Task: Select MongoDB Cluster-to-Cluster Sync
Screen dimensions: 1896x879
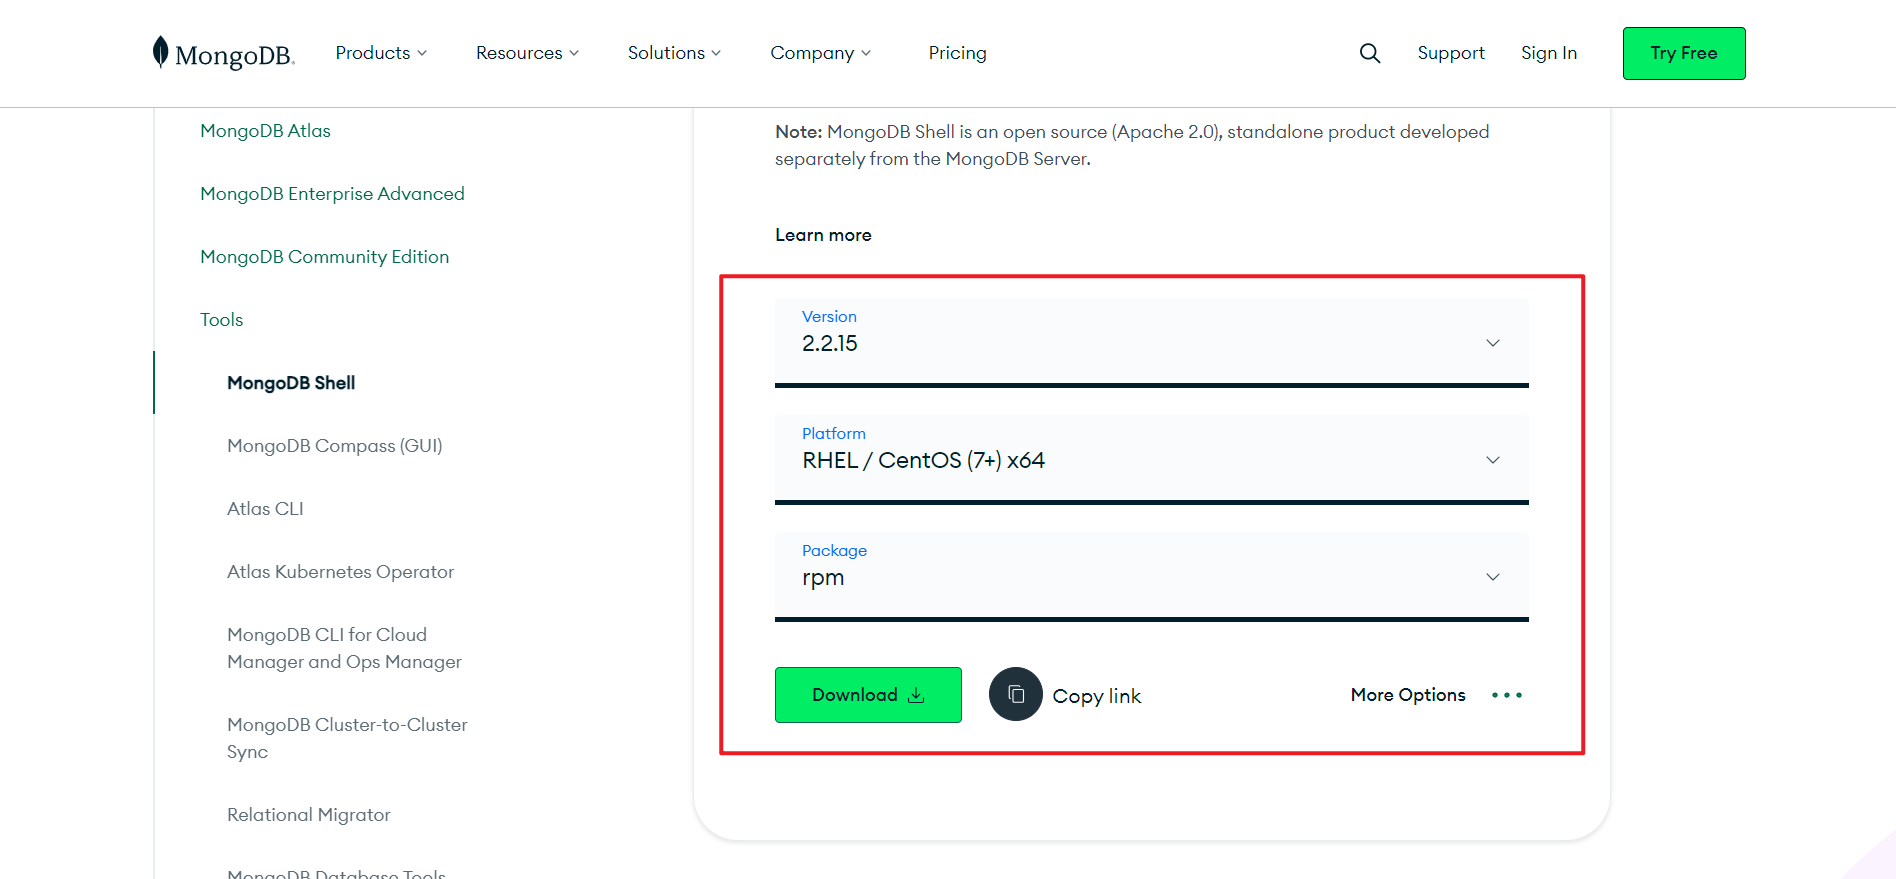Action: (x=347, y=738)
